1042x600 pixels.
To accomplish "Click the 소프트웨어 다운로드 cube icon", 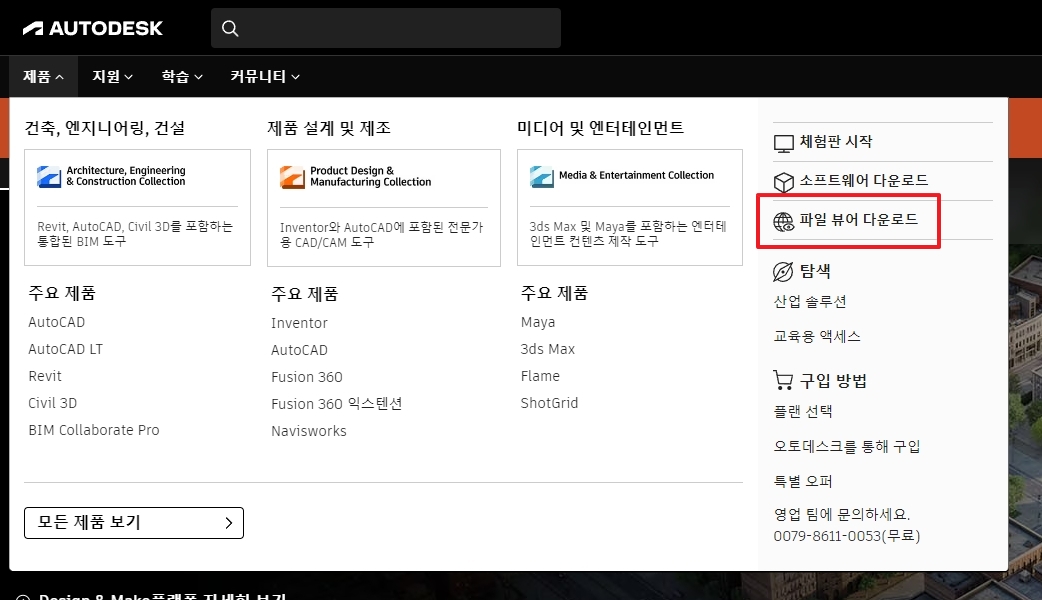I will tap(783, 182).
